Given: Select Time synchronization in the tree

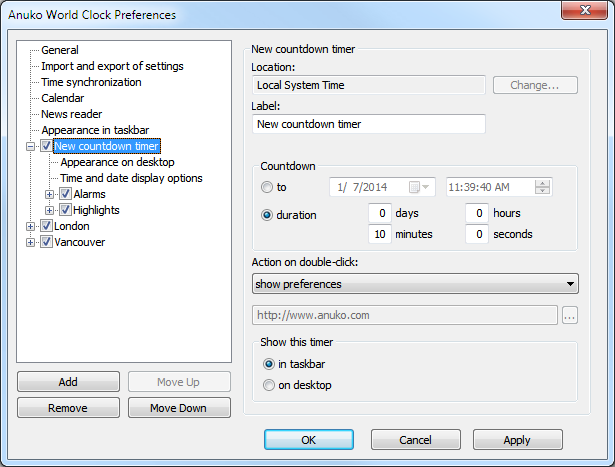Looking at the screenshot, I should pyautogui.click(x=91, y=82).
